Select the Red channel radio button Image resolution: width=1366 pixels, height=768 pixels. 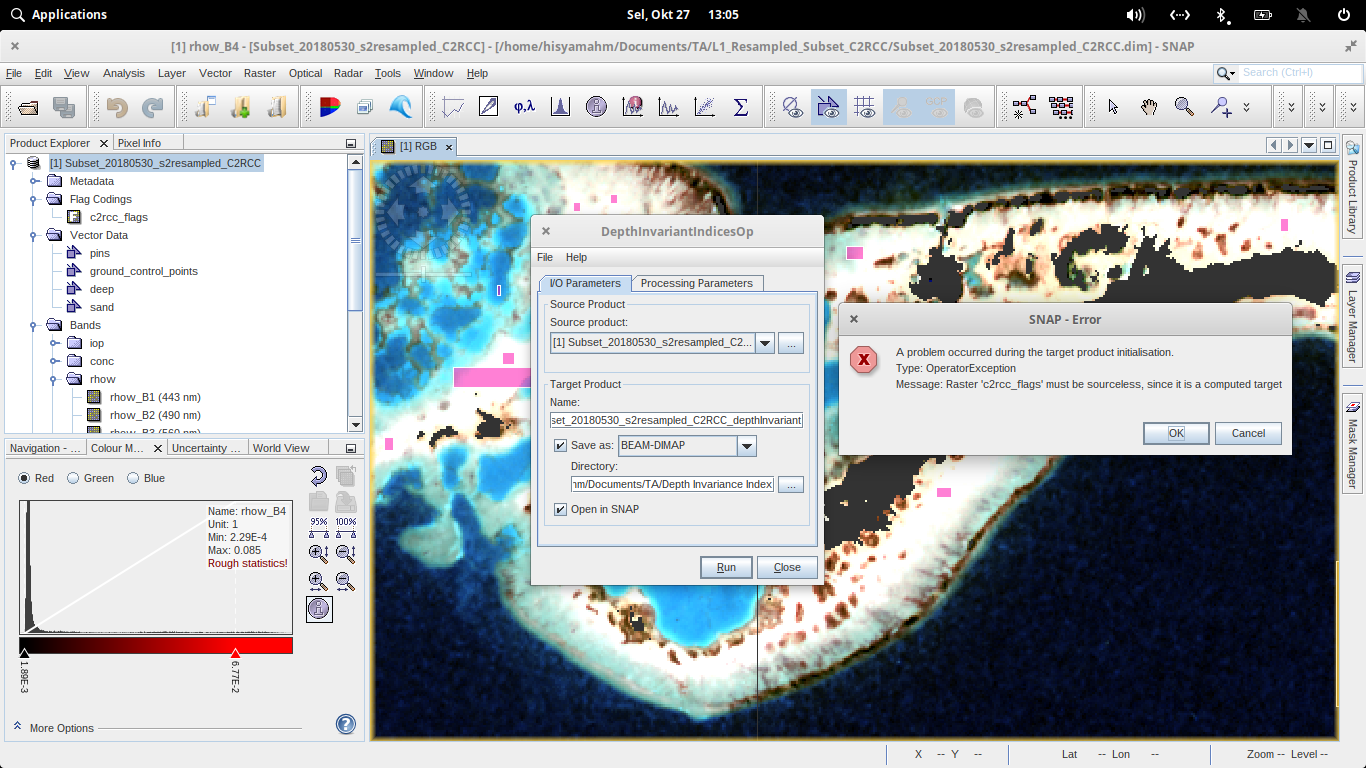coord(24,478)
